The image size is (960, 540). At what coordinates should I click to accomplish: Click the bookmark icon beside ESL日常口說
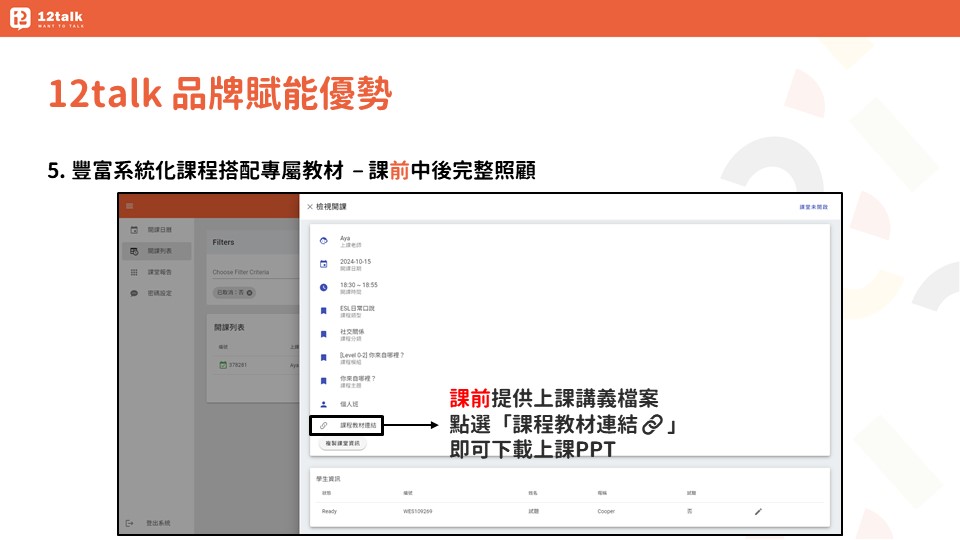click(x=324, y=311)
